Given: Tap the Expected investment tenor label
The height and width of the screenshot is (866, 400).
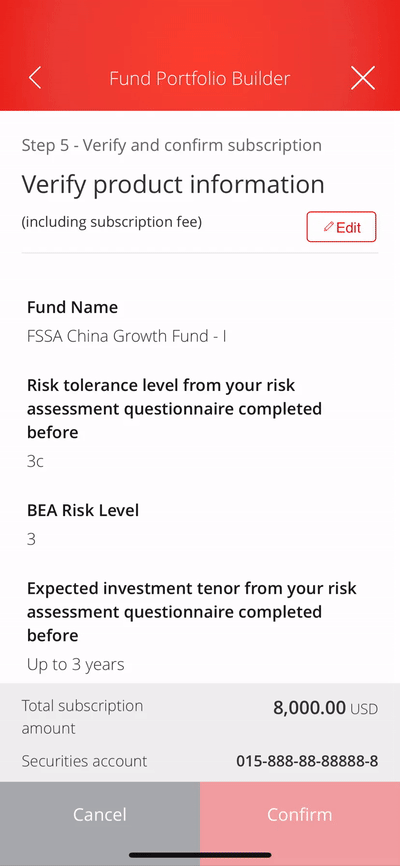Looking at the screenshot, I should coord(192,612).
